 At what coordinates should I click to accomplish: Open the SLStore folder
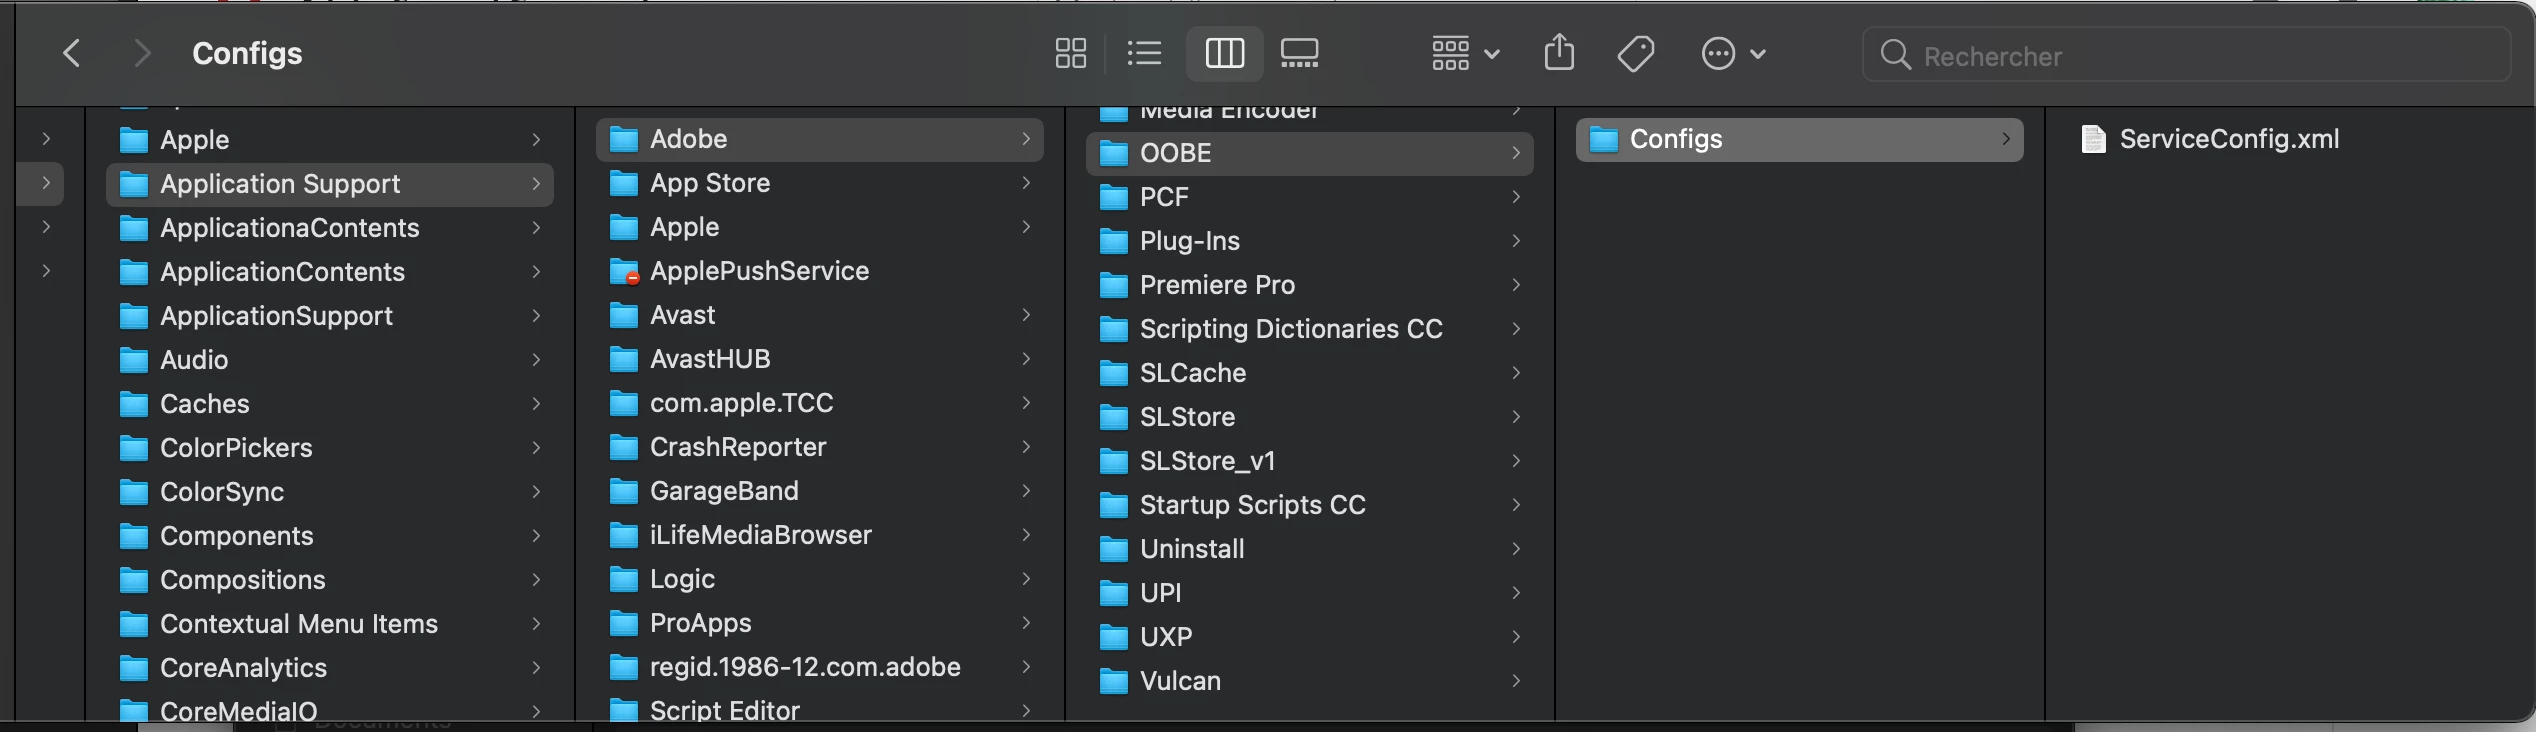coord(1309,417)
